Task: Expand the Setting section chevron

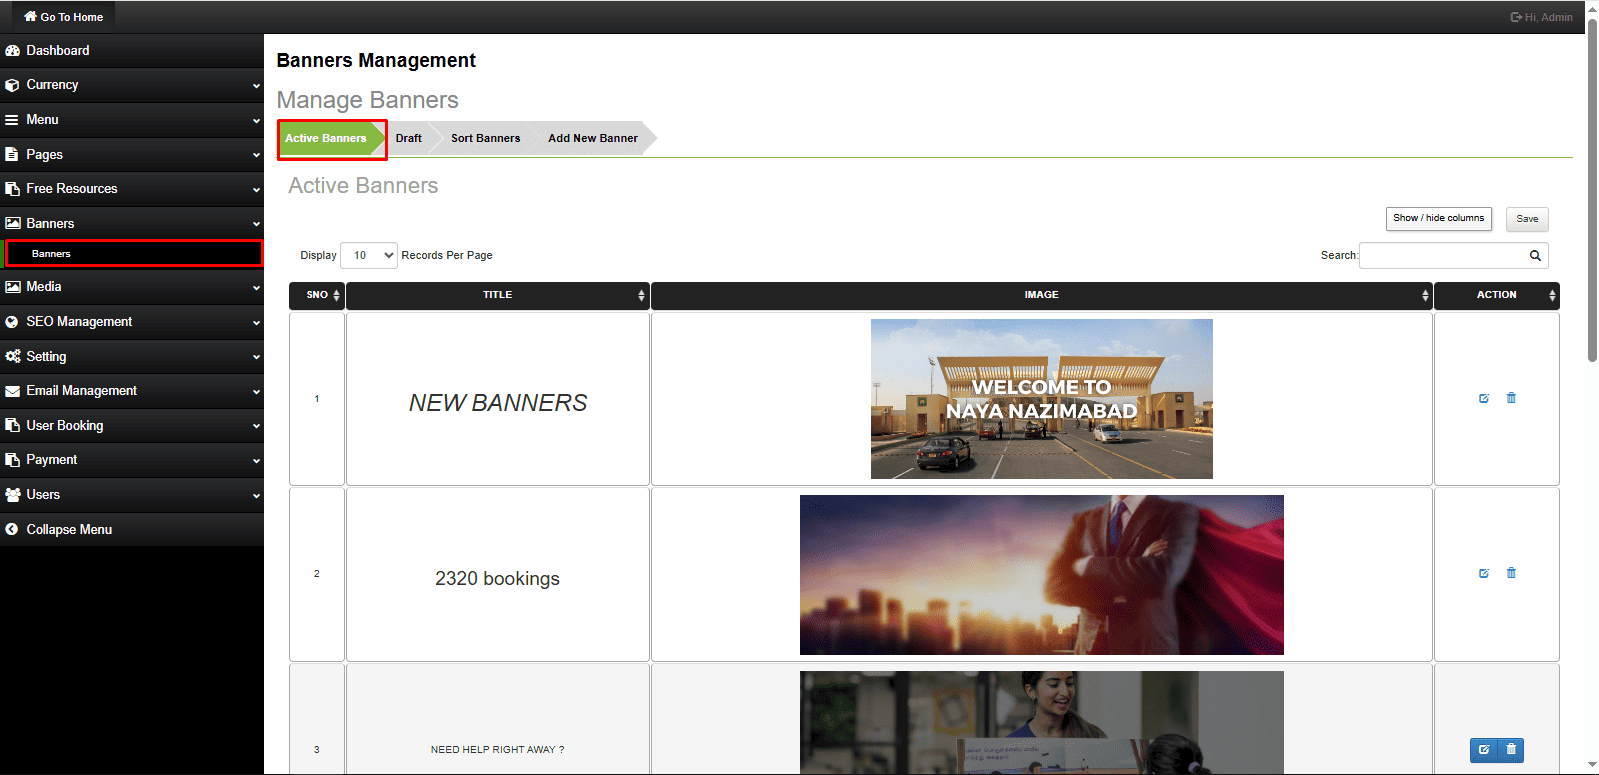Action: click(256, 357)
